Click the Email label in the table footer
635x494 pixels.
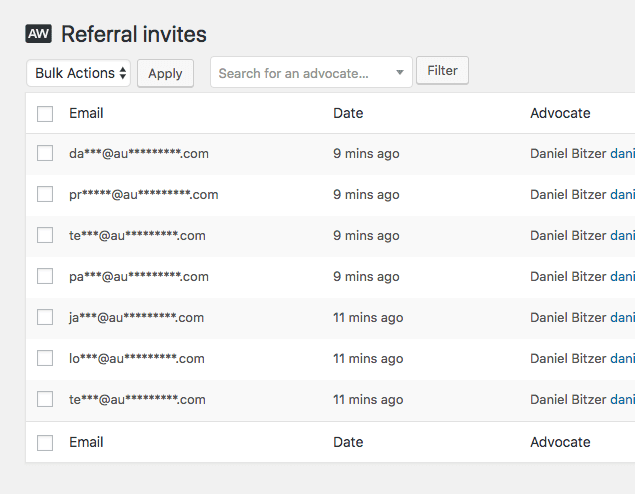click(x=86, y=441)
